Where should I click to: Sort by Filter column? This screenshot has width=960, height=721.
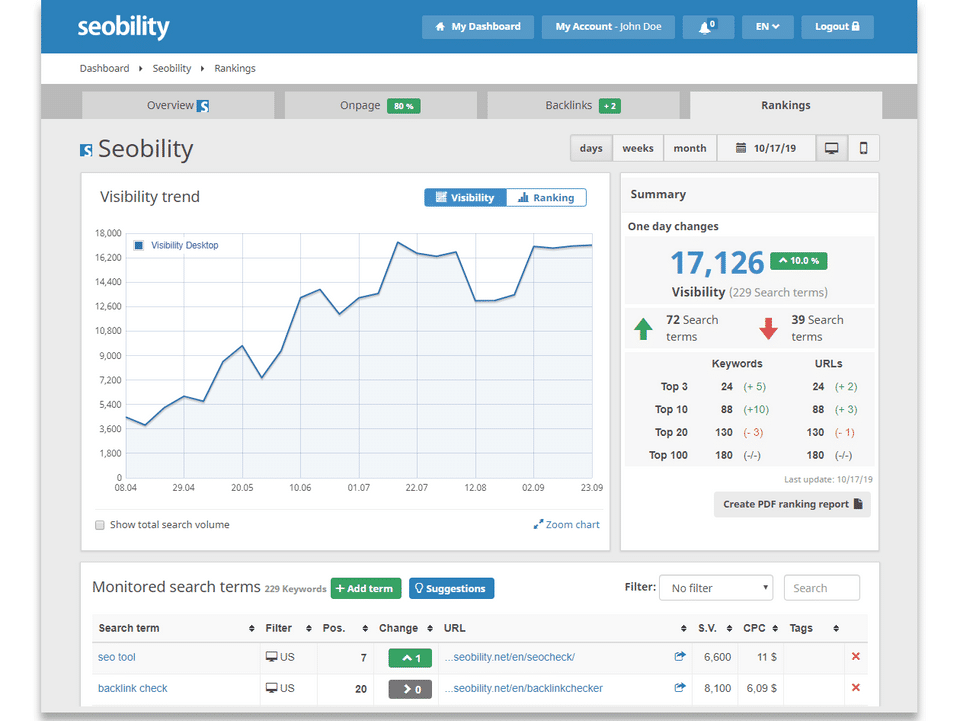(x=288, y=628)
